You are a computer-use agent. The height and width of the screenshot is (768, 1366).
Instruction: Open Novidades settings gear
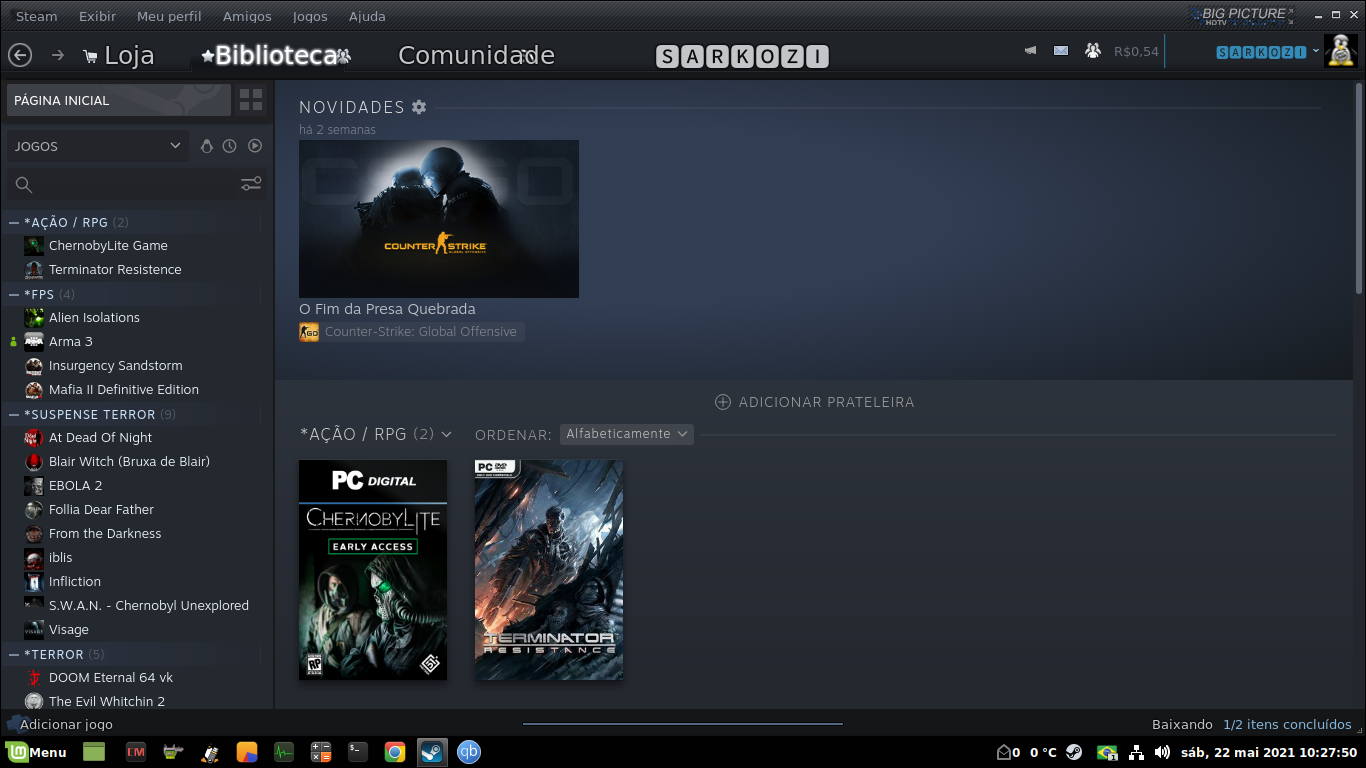coord(419,107)
